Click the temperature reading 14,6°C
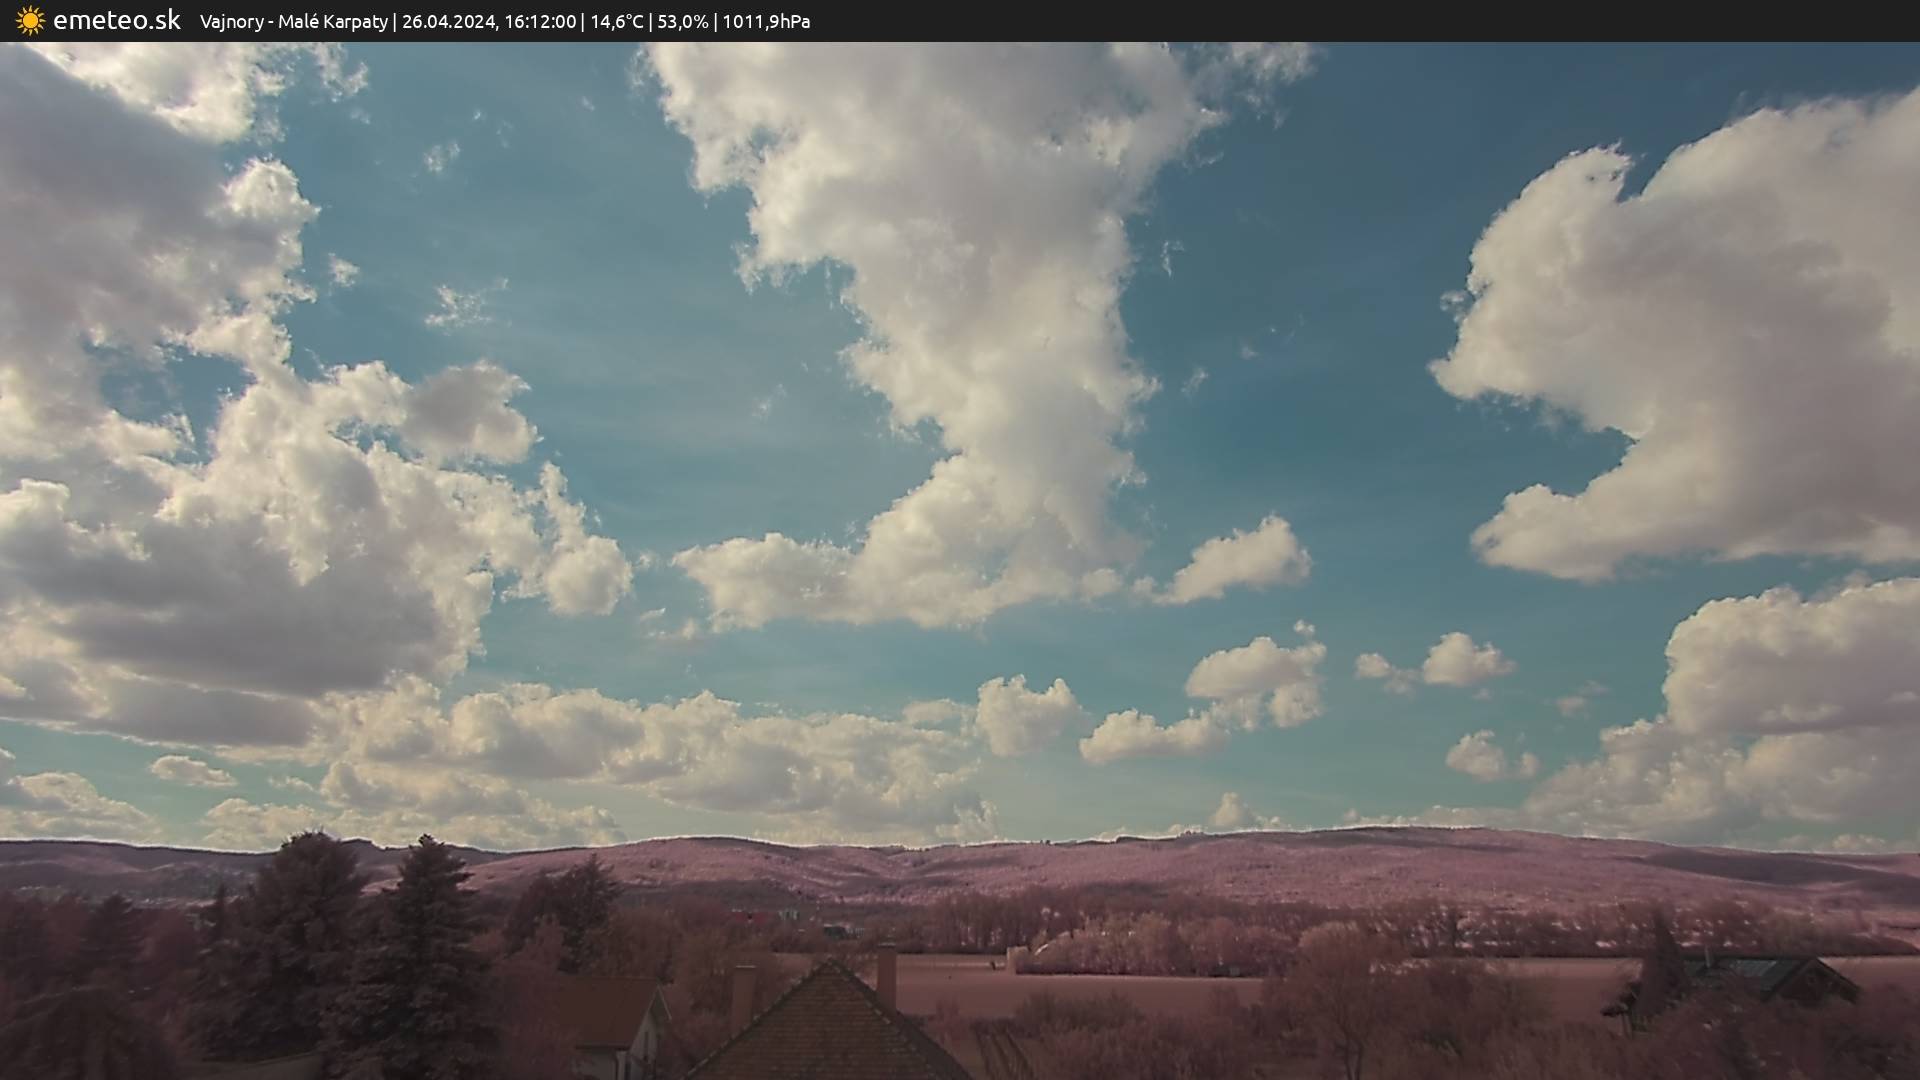 [x=616, y=22]
